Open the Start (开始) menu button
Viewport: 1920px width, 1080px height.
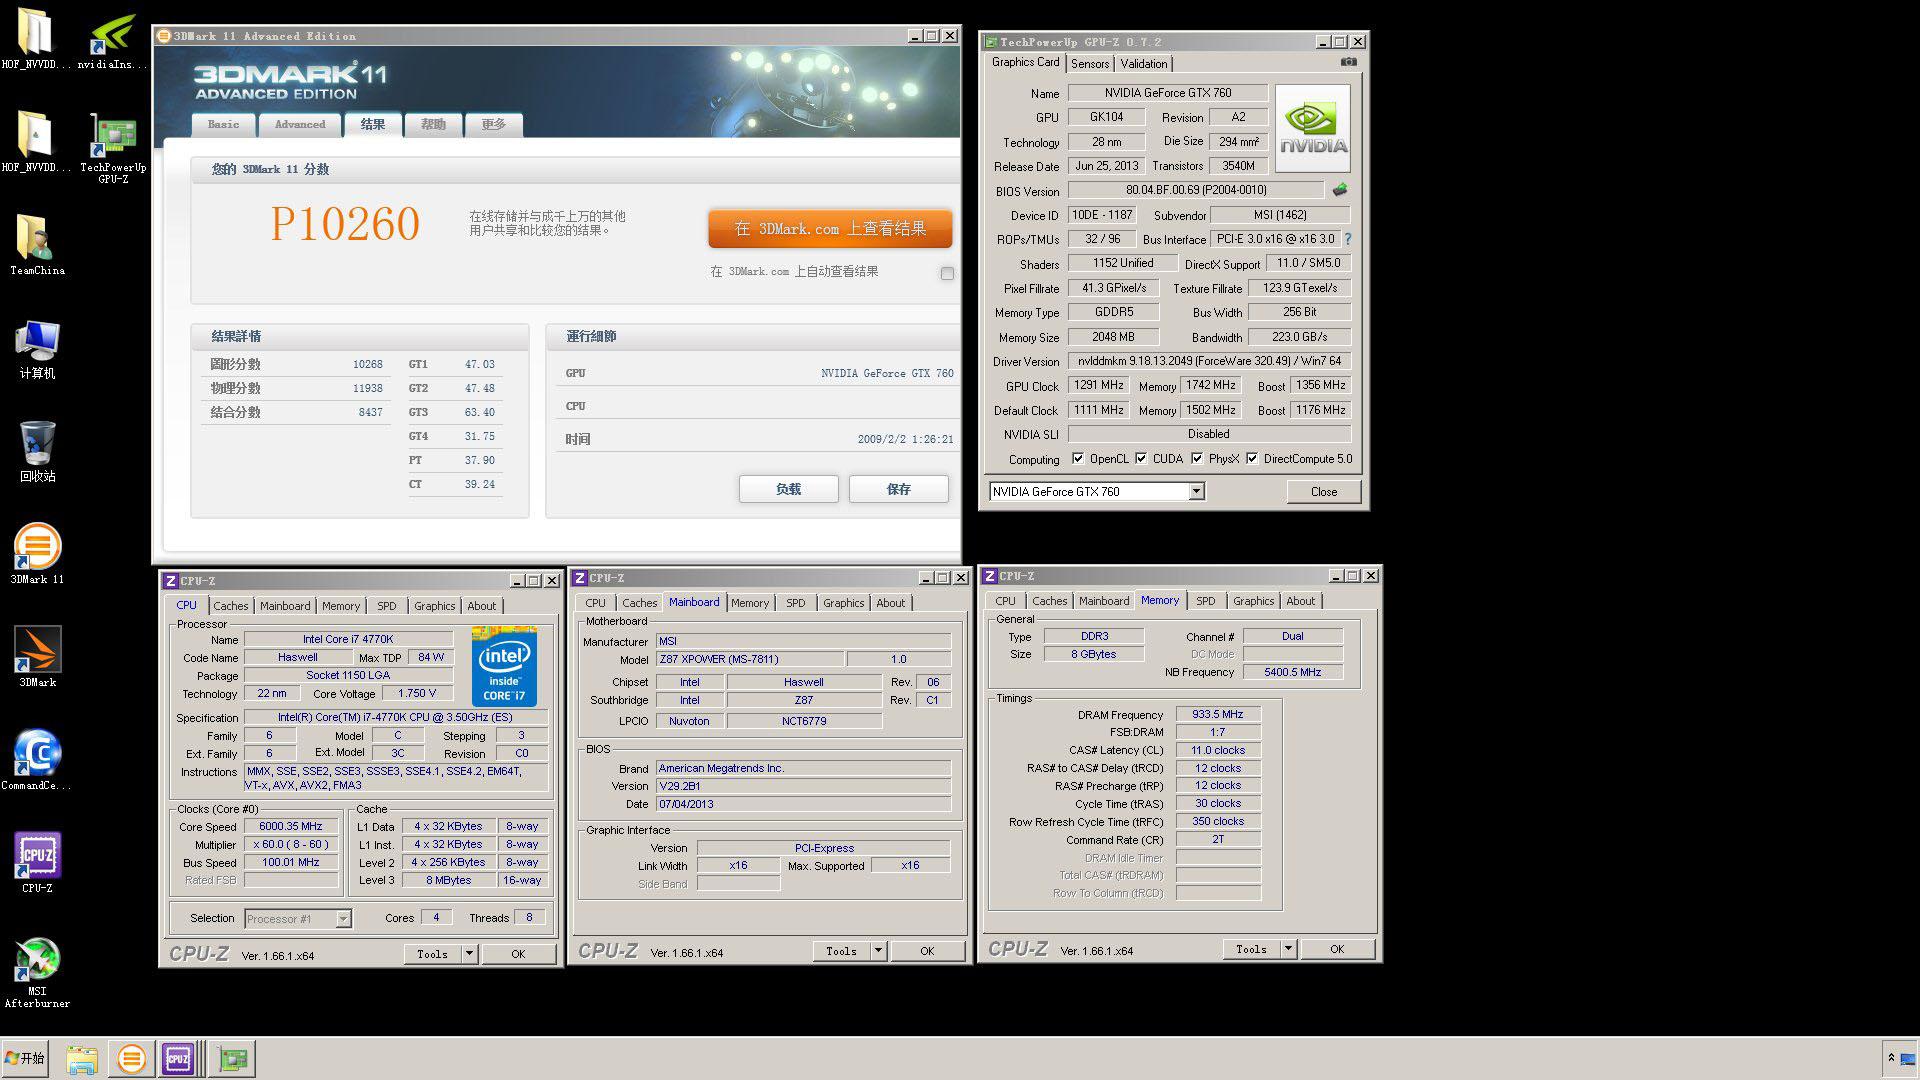point(26,1058)
